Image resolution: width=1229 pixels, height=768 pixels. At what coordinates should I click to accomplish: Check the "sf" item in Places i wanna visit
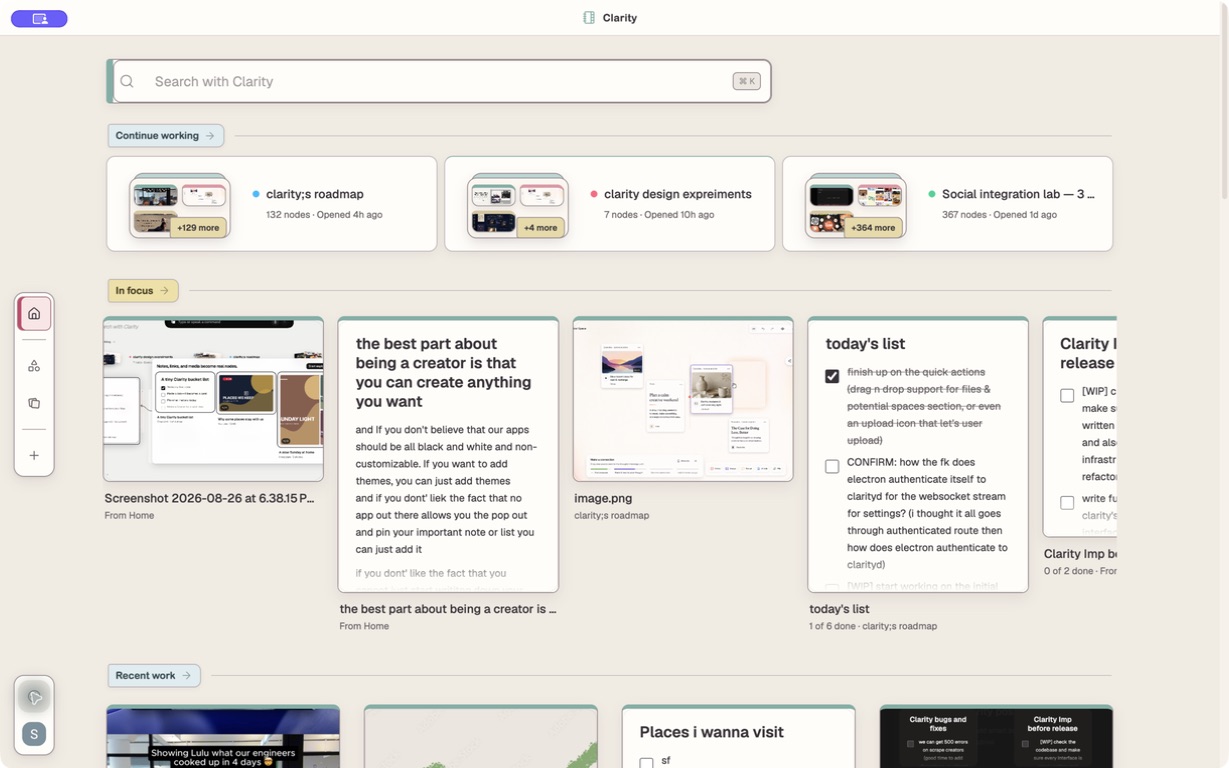[646, 763]
